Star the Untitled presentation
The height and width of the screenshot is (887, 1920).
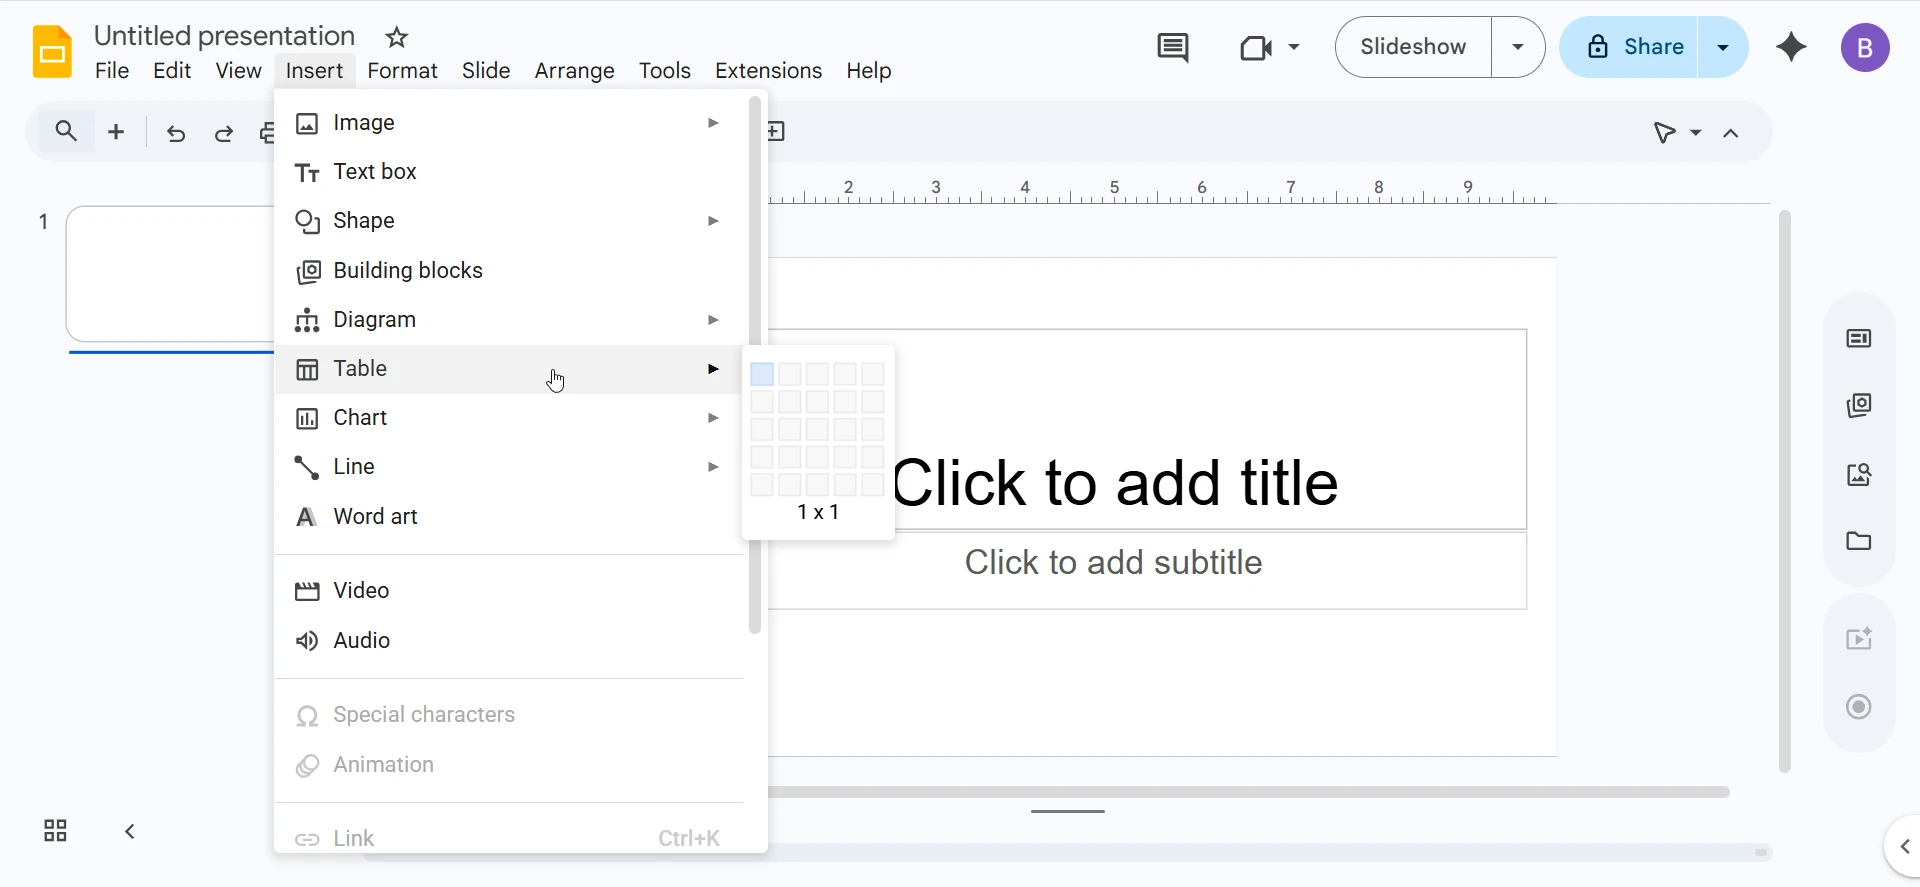[x=397, y=38]
